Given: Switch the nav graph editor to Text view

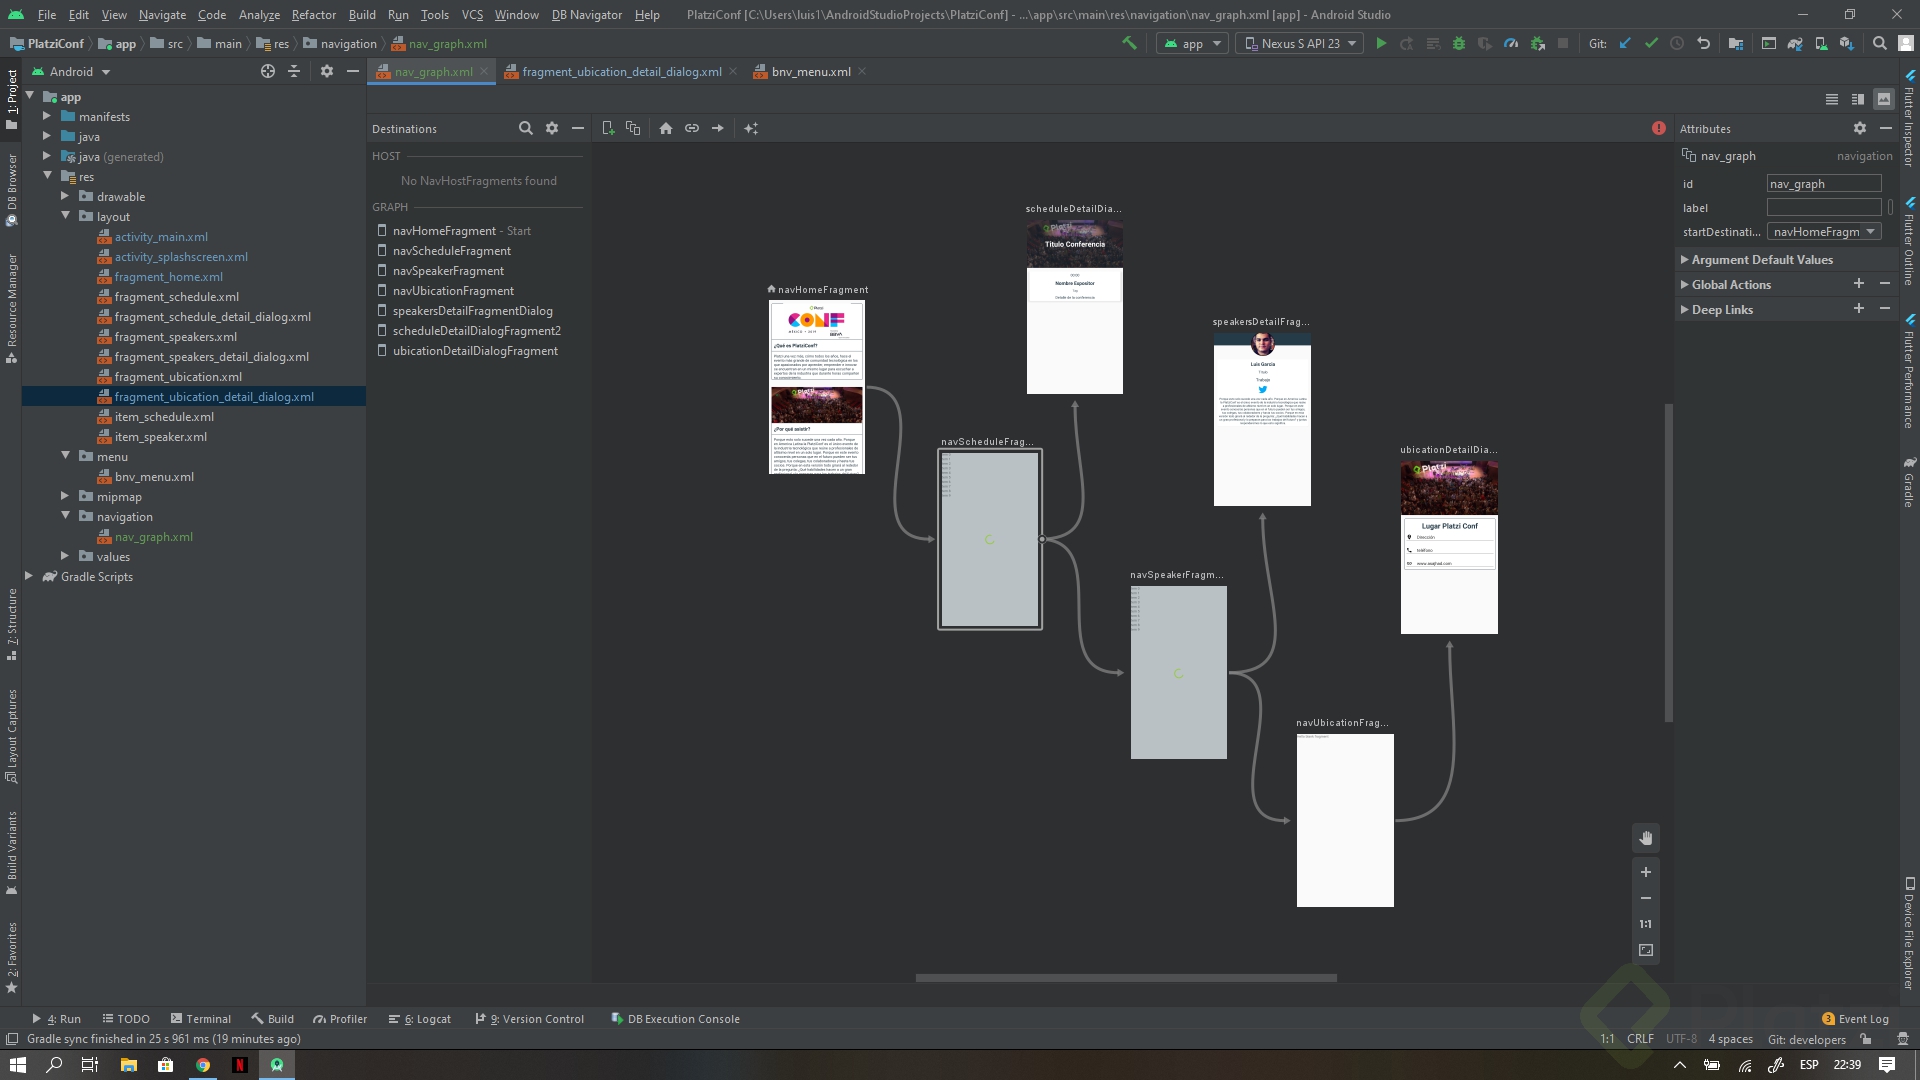Looking at the screenshot, I should (1832, 99).
